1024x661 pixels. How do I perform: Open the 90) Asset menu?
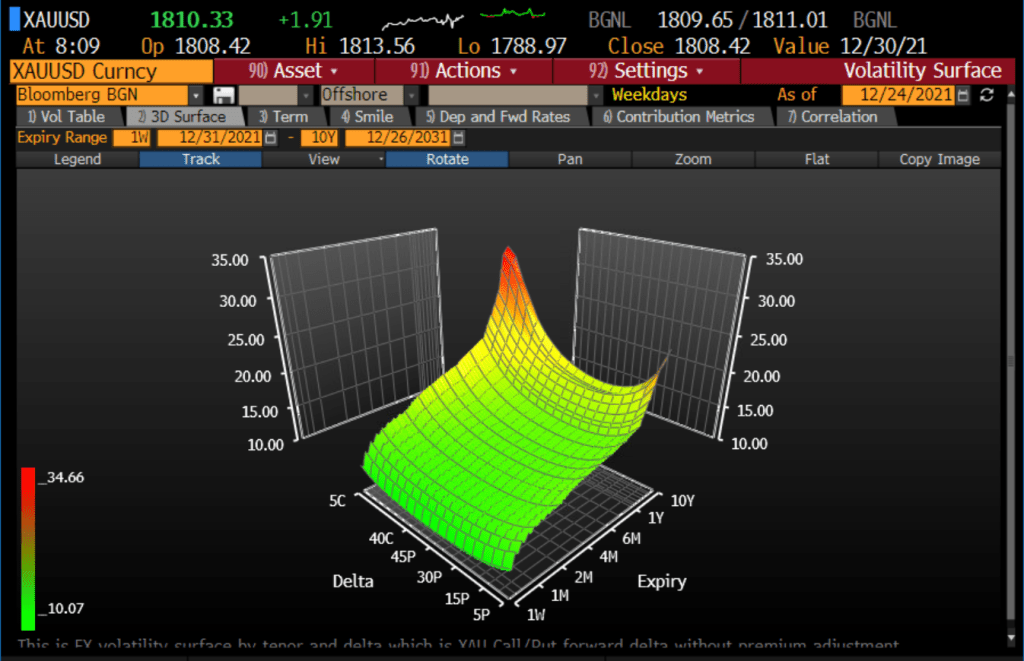(x=293, y=71)
